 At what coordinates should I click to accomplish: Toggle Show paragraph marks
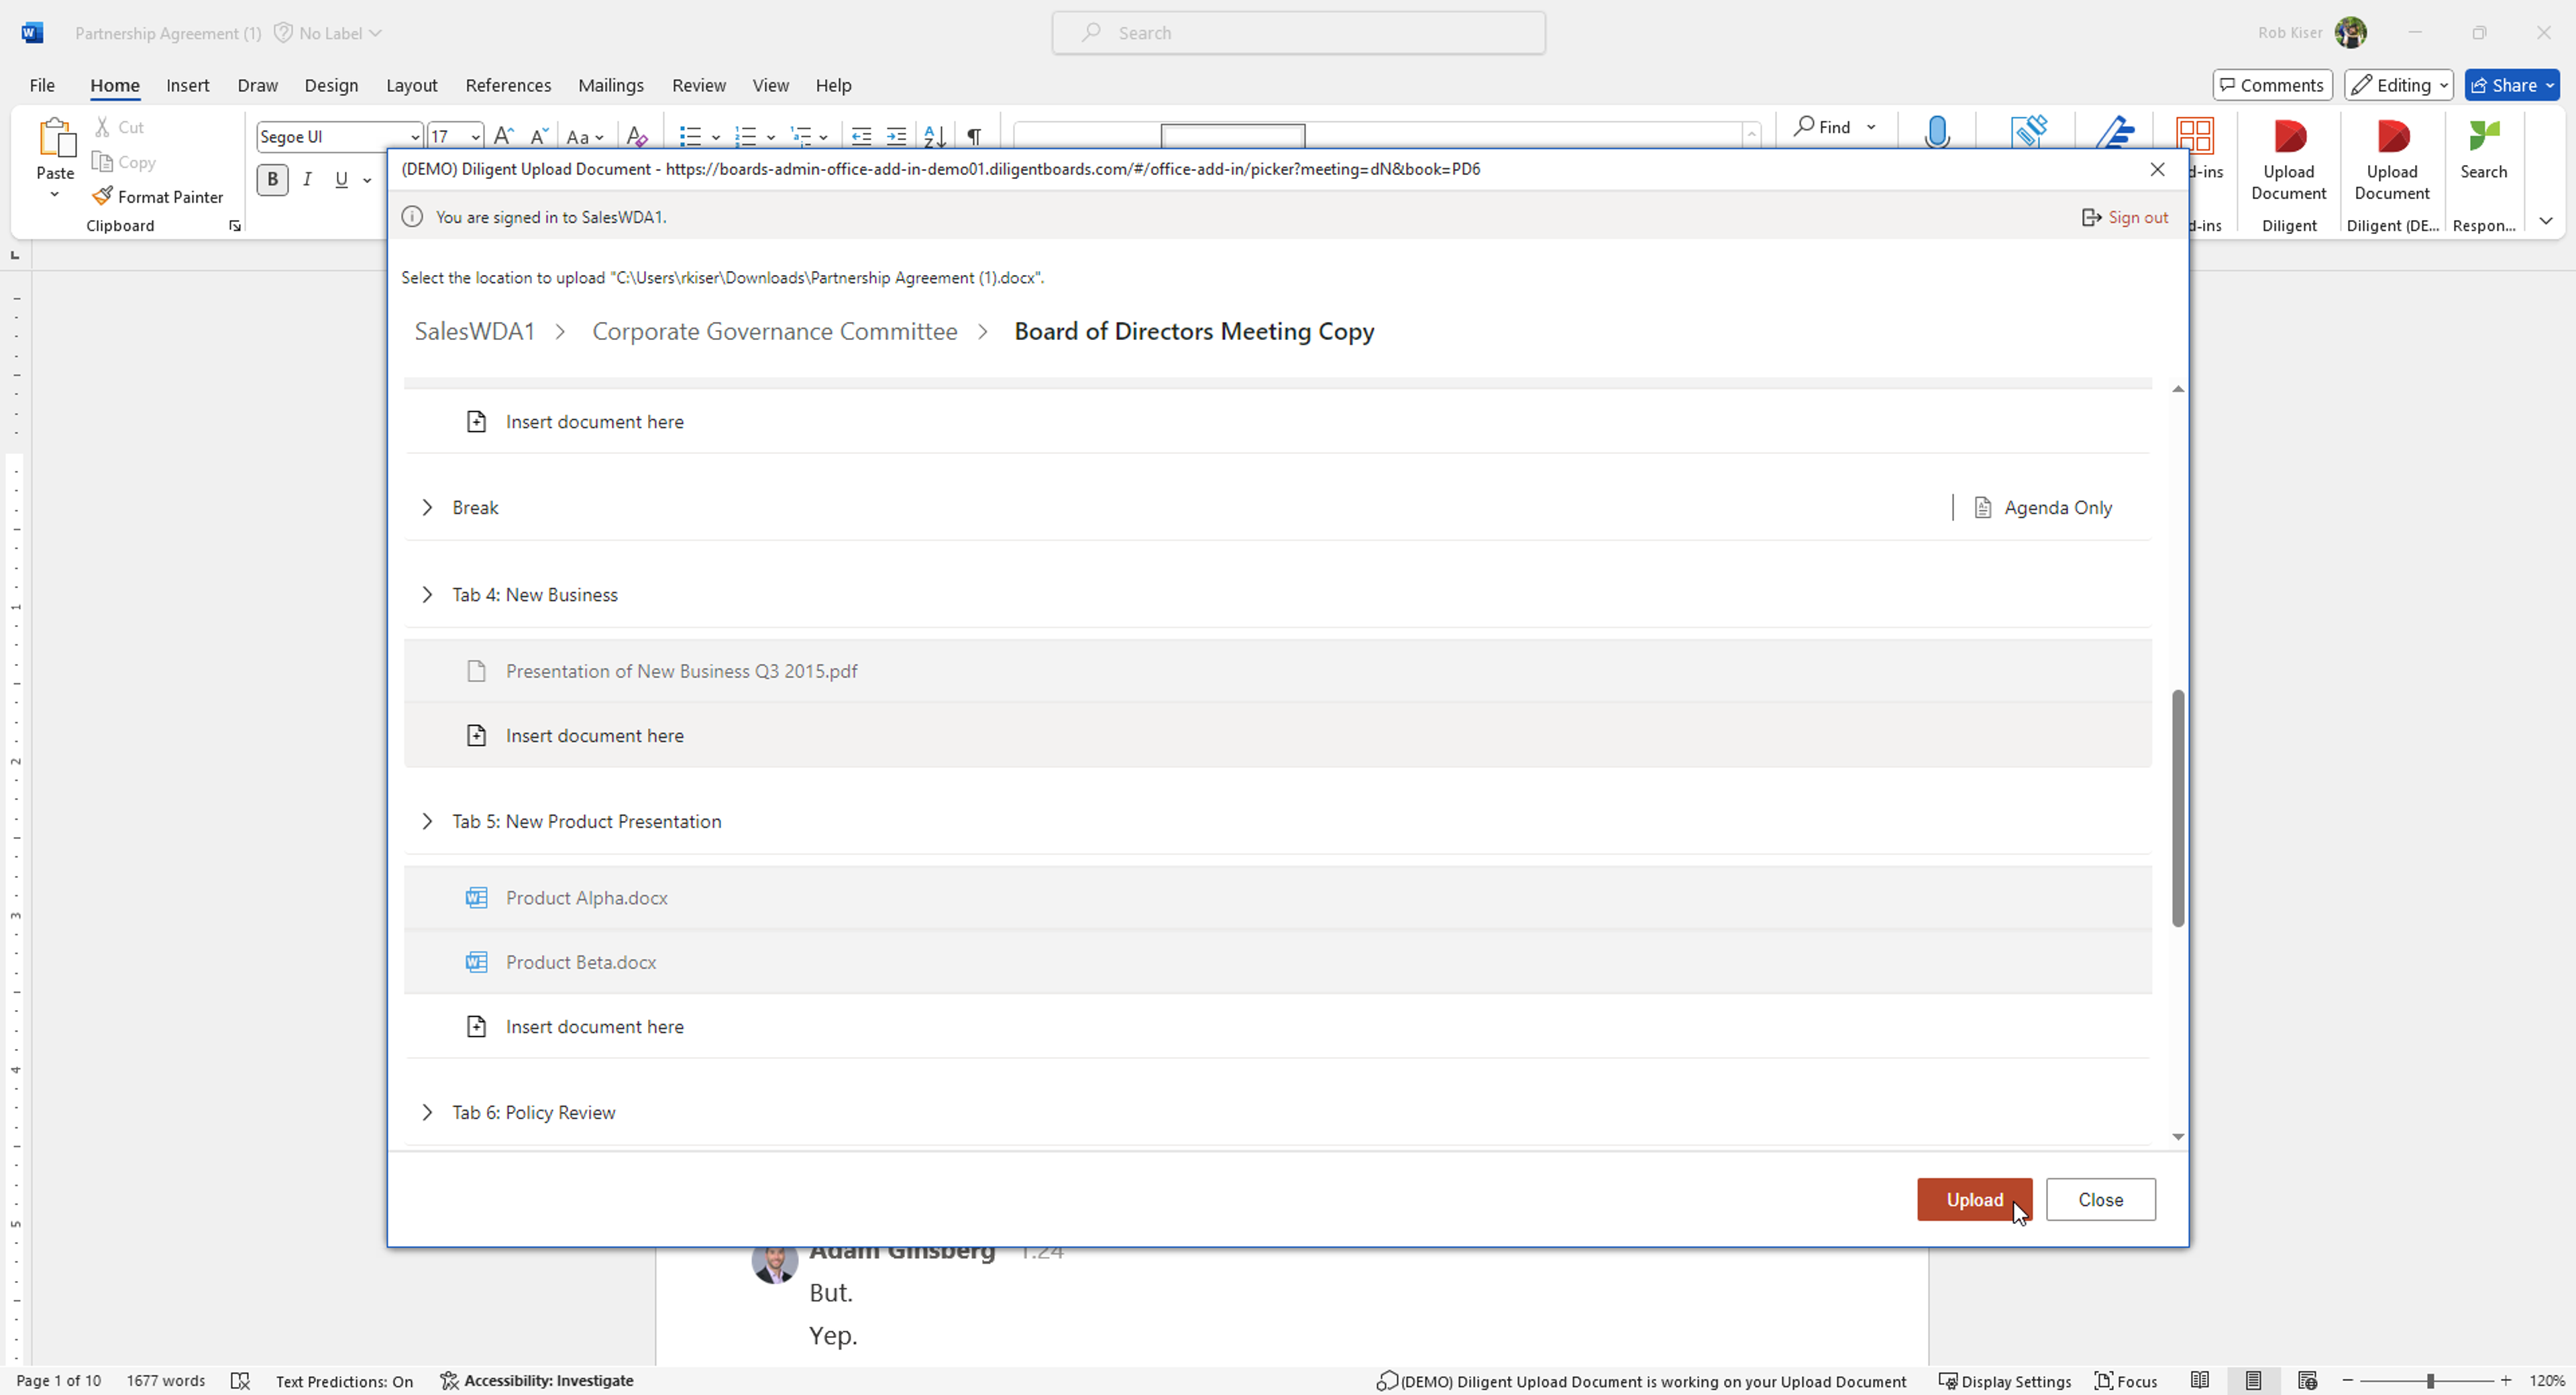click(974, 136)
